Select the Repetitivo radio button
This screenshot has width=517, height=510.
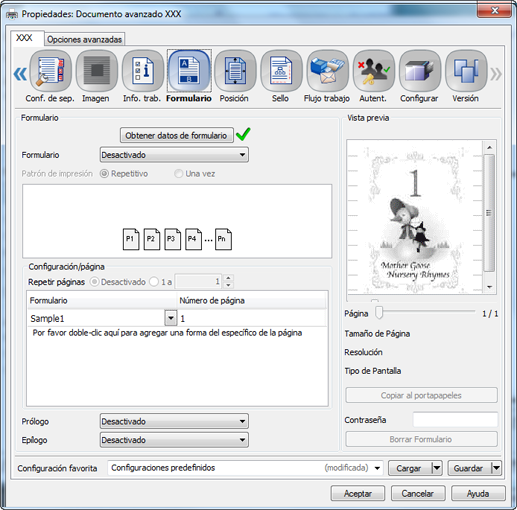104,174
